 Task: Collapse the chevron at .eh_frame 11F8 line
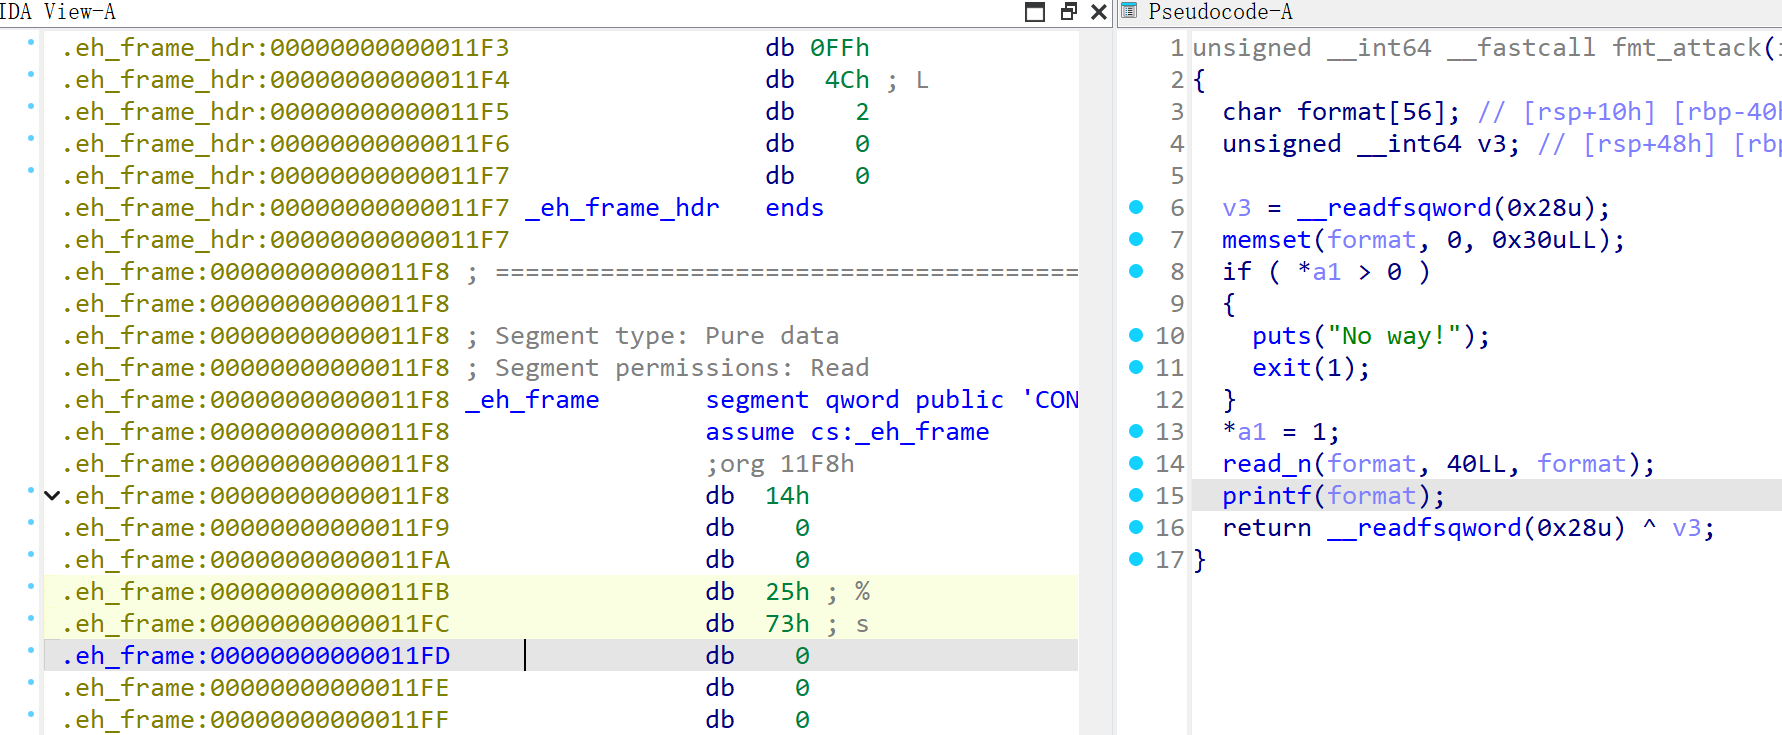52,496
